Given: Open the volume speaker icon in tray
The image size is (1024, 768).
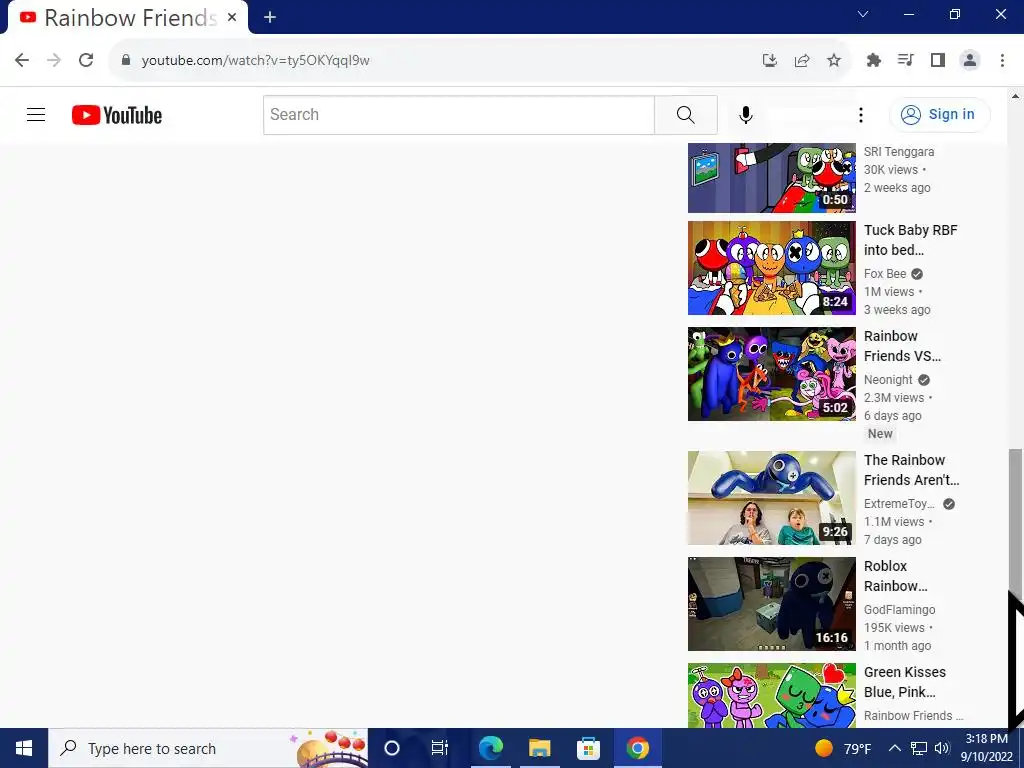Looking at the screenshot, I should pyautogui.click(x=942, y=748).
